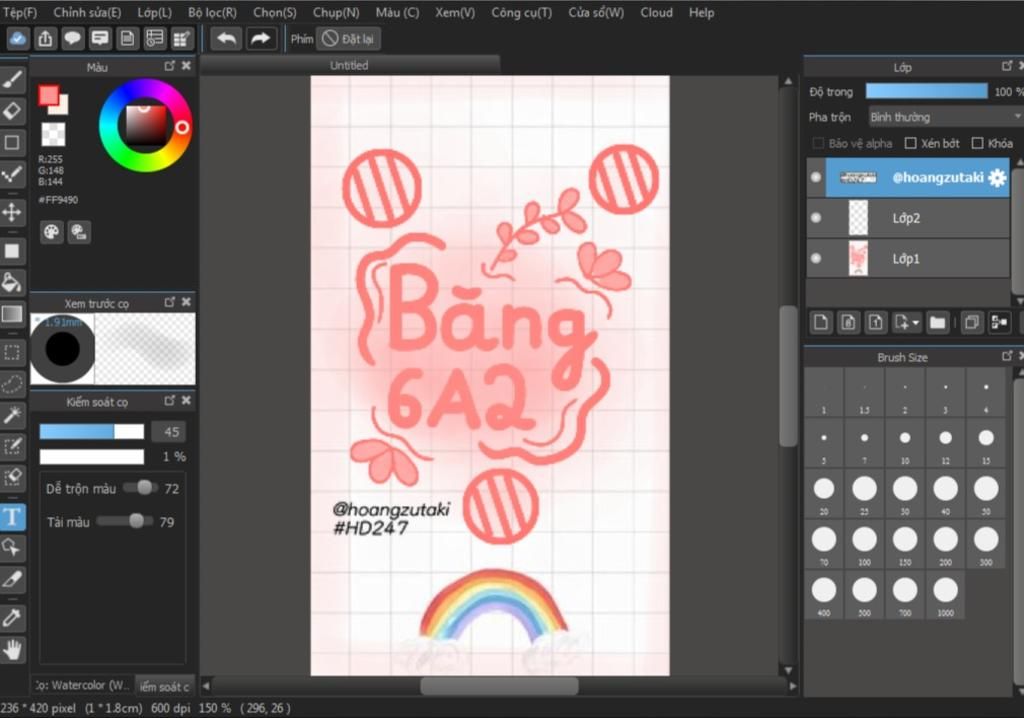This screenshot has width=1024, height=718.
Task: Choose the 7 brush size preset
Action: pos(865,442)
